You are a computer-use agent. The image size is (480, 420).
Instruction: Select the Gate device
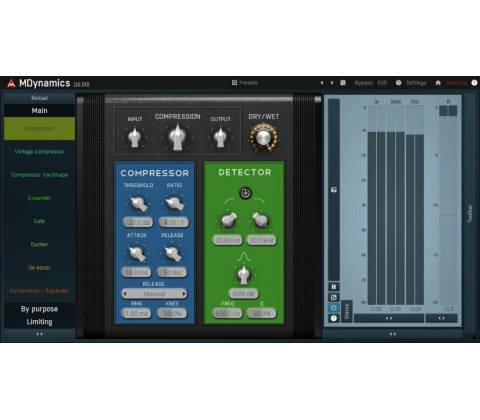[x=39, y=221]
